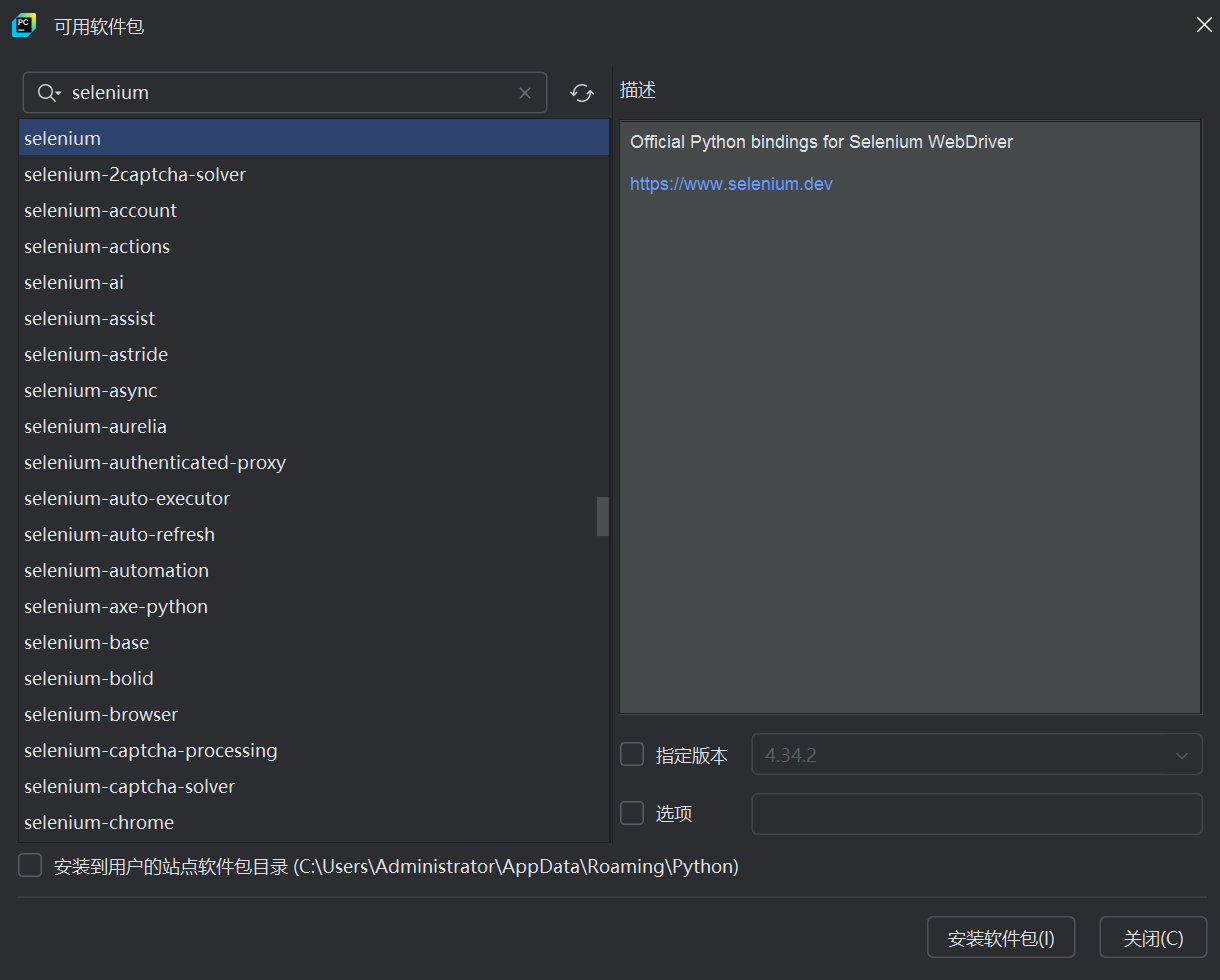Select selenium-auto-executor in the list
The width and height of the screenshot is (1220, 980).
[x=314, y=498]
